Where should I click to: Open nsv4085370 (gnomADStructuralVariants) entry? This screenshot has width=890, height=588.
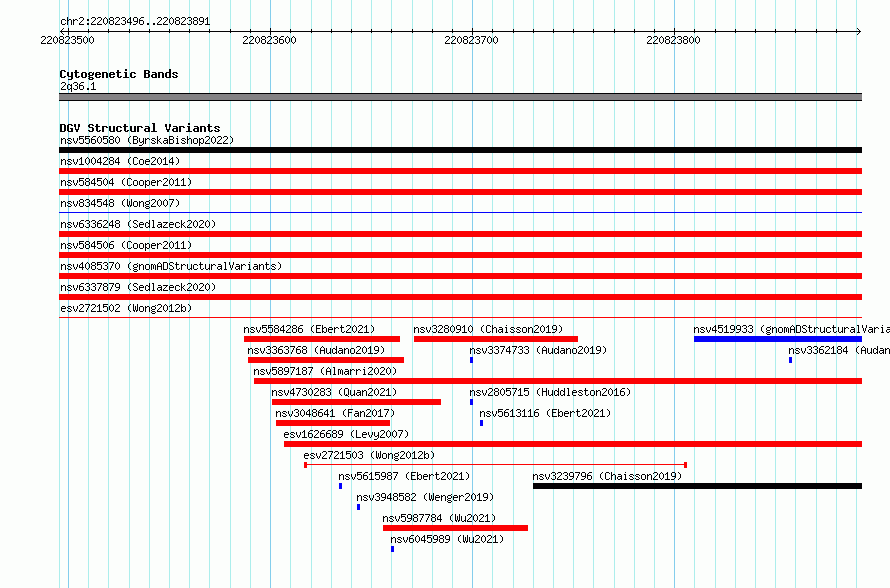(171, 266)
